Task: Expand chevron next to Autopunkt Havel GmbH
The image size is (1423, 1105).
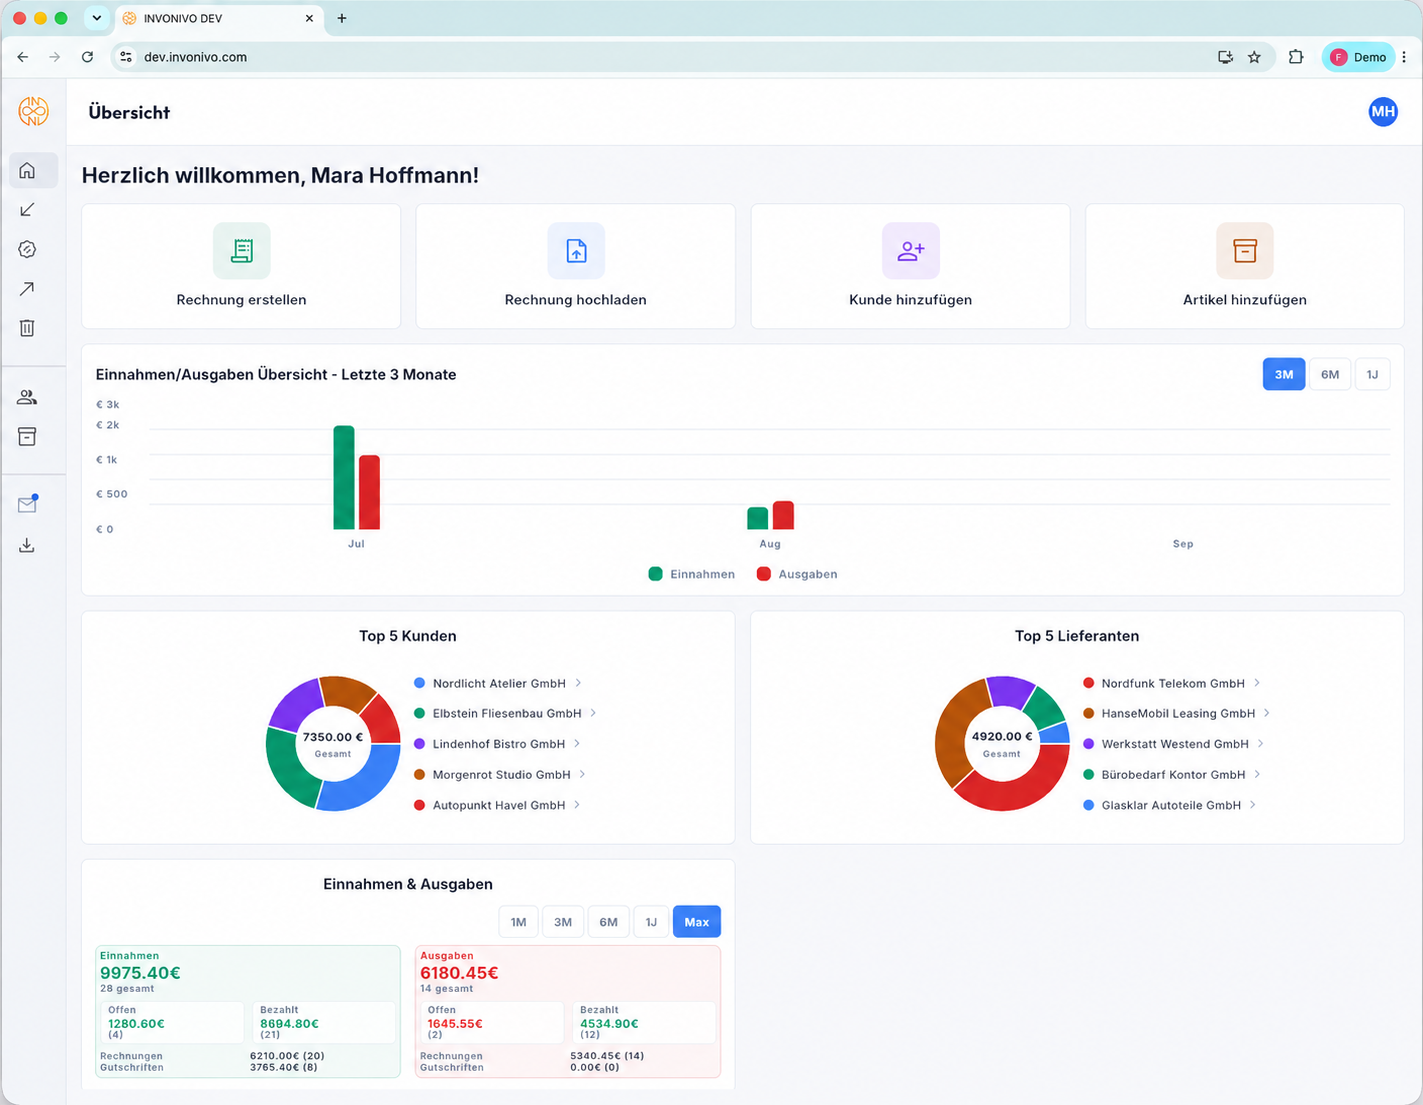Action: 577,805
